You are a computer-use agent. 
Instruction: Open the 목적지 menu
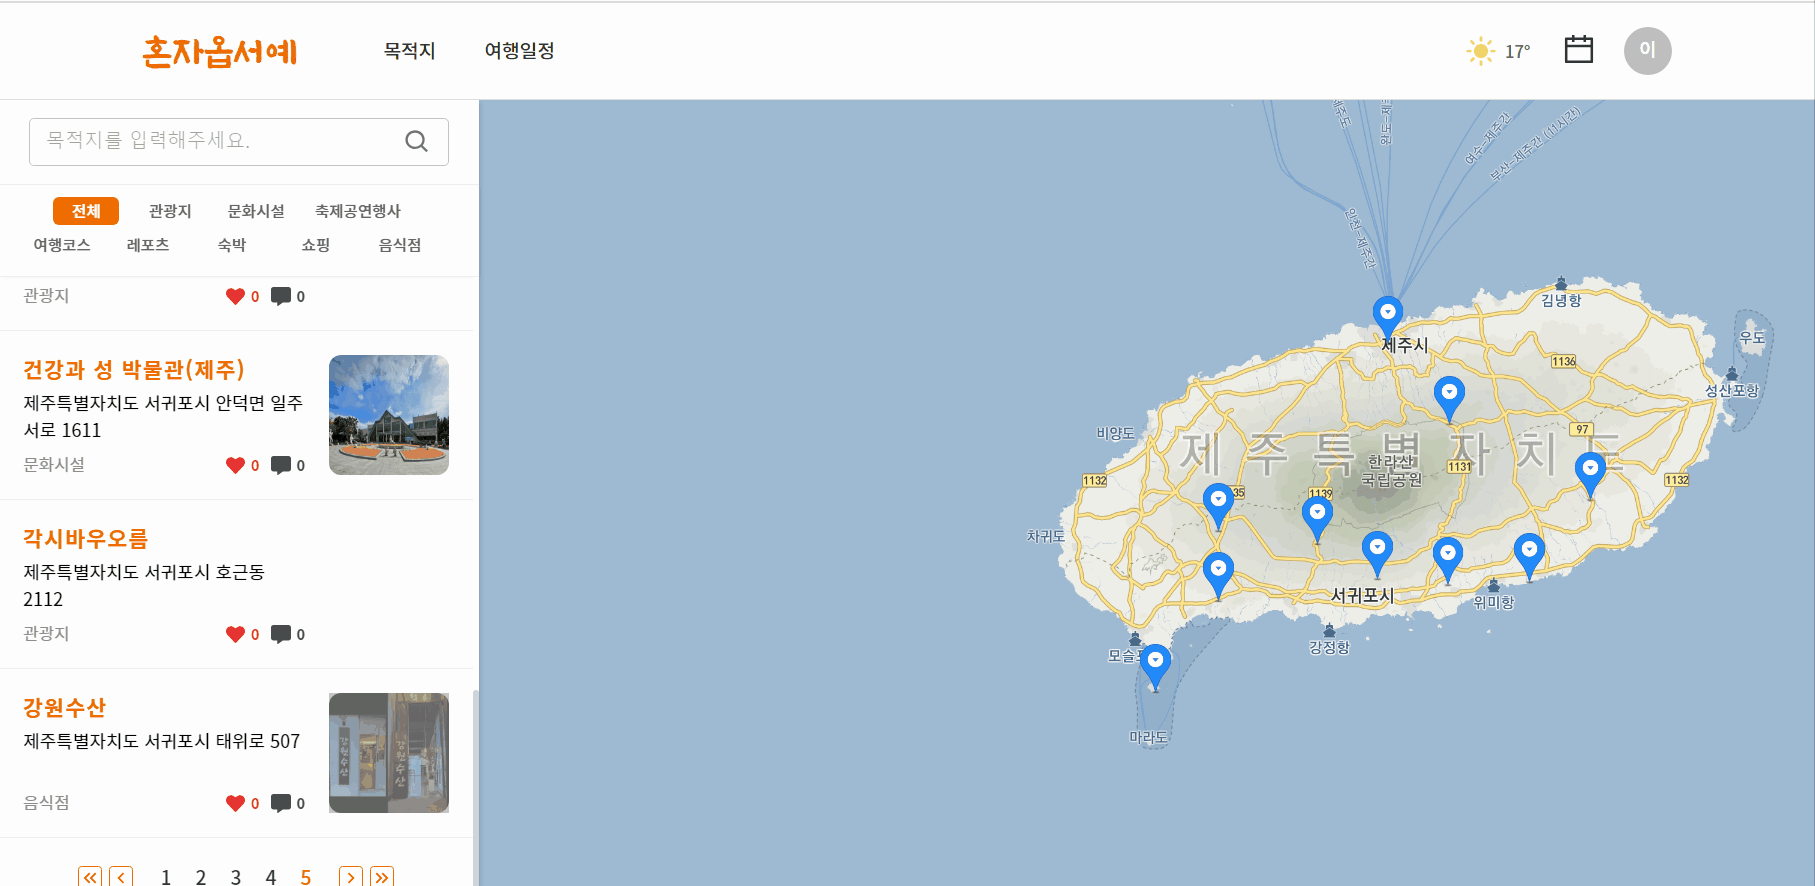(409, 51)
